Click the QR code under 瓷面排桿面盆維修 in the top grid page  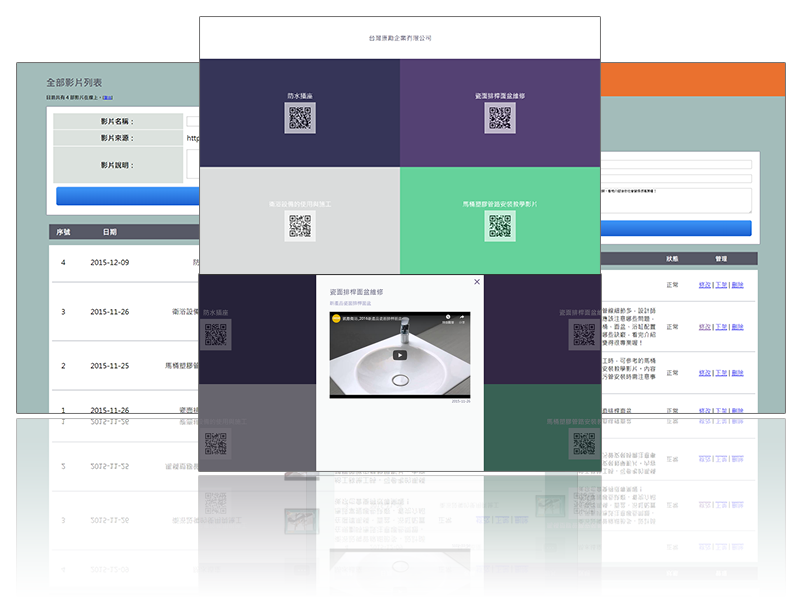click(500, 118)
